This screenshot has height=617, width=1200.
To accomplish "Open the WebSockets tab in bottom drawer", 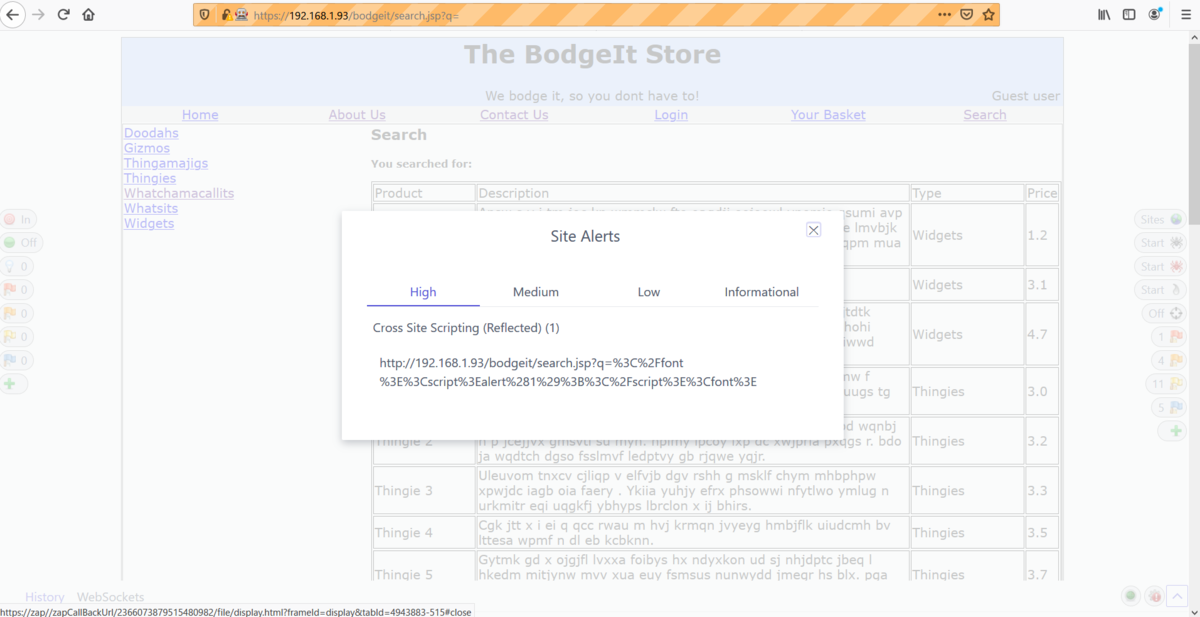I will click(110, 597).
